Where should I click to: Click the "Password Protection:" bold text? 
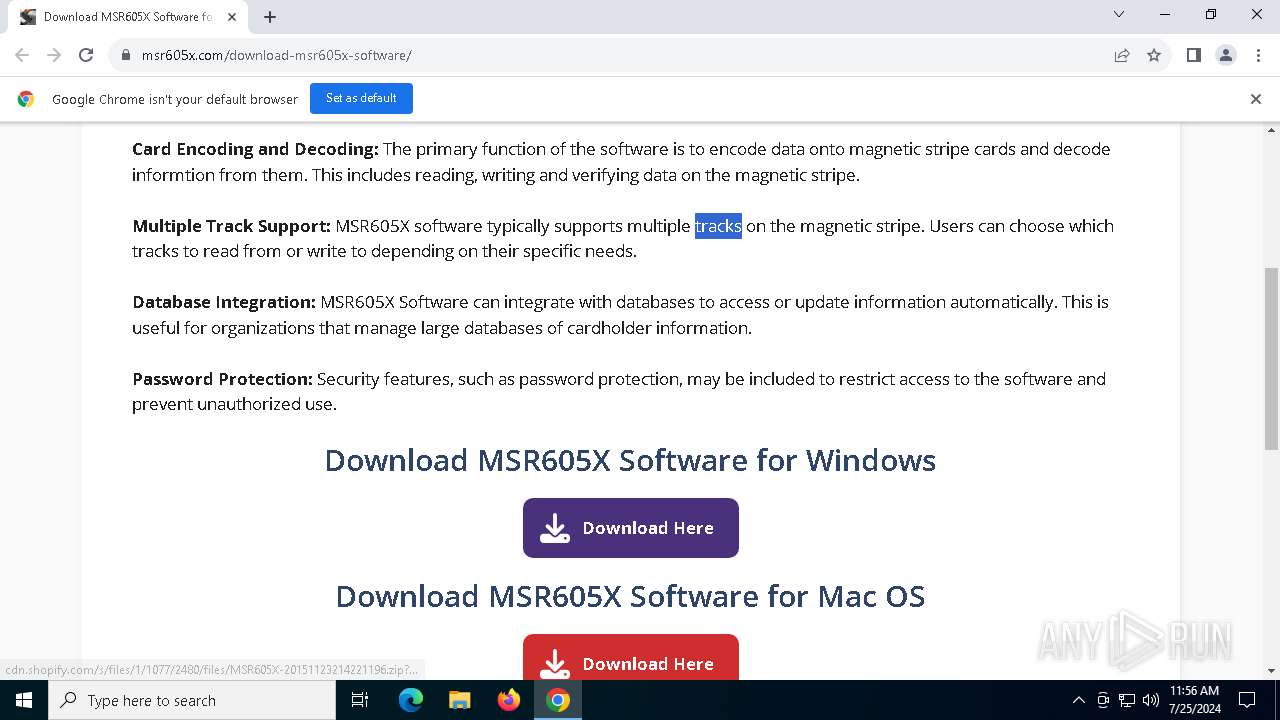[222, 379]
